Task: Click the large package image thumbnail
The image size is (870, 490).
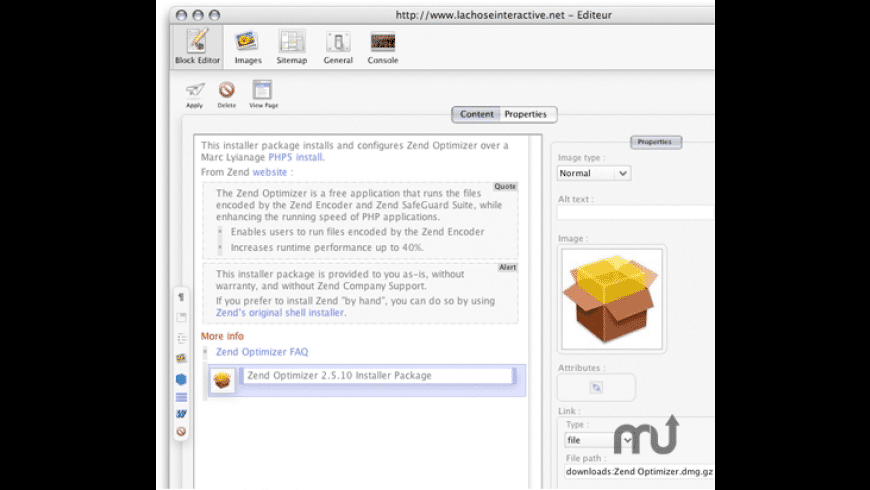Action: [611, 299]
